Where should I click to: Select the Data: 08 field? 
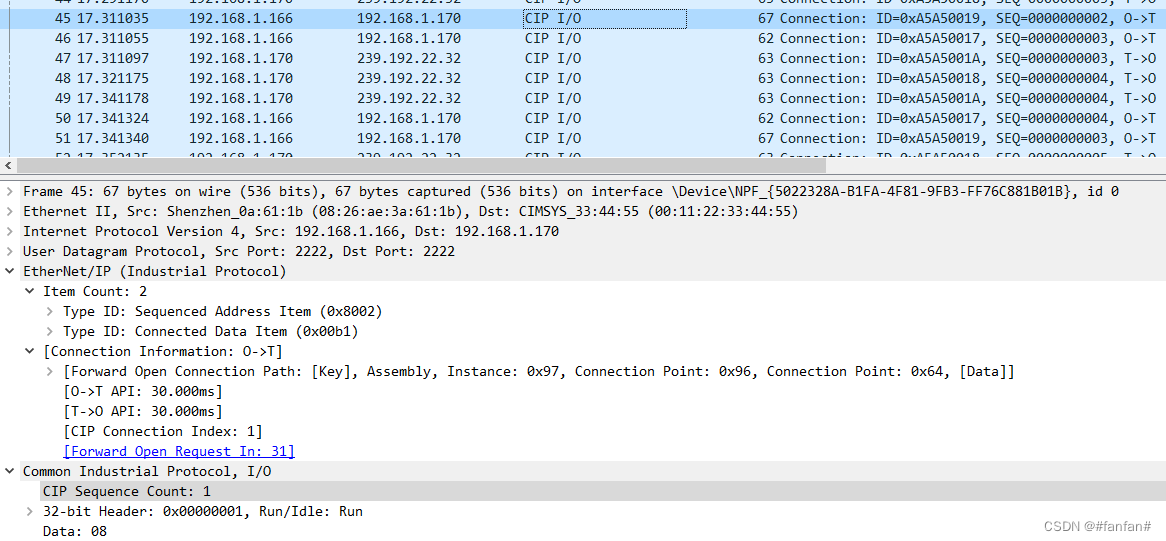[x=74, y=531]
